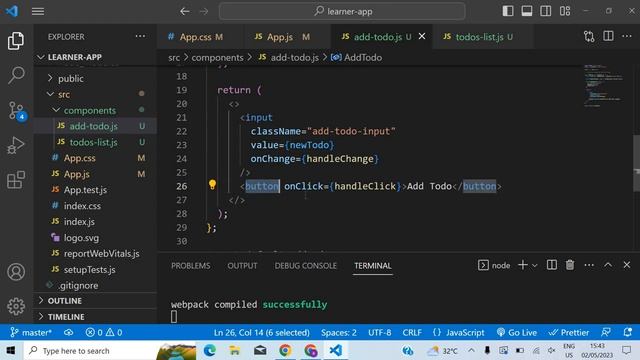640x360 pixels.
Task: Toggle bottom panel layout icon
Action: tap(527, 11)
